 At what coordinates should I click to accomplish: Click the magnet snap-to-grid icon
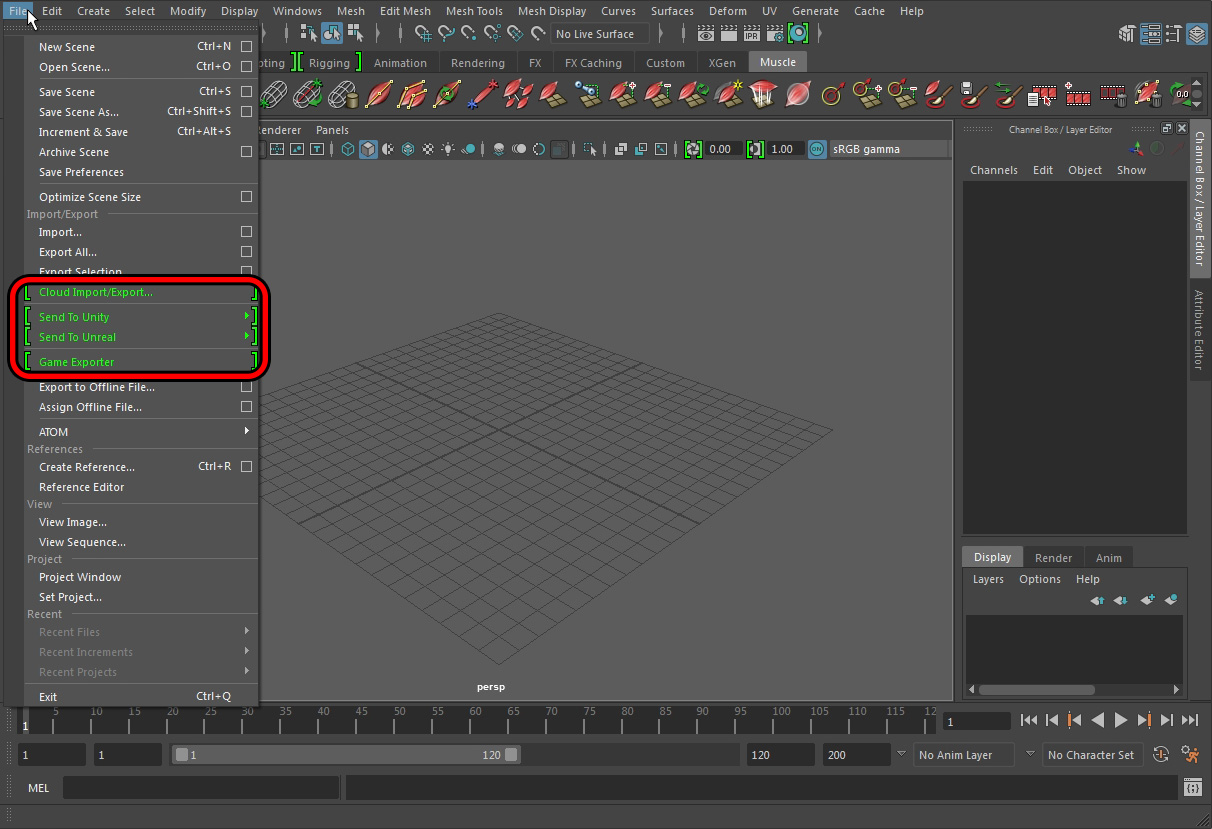423,34
